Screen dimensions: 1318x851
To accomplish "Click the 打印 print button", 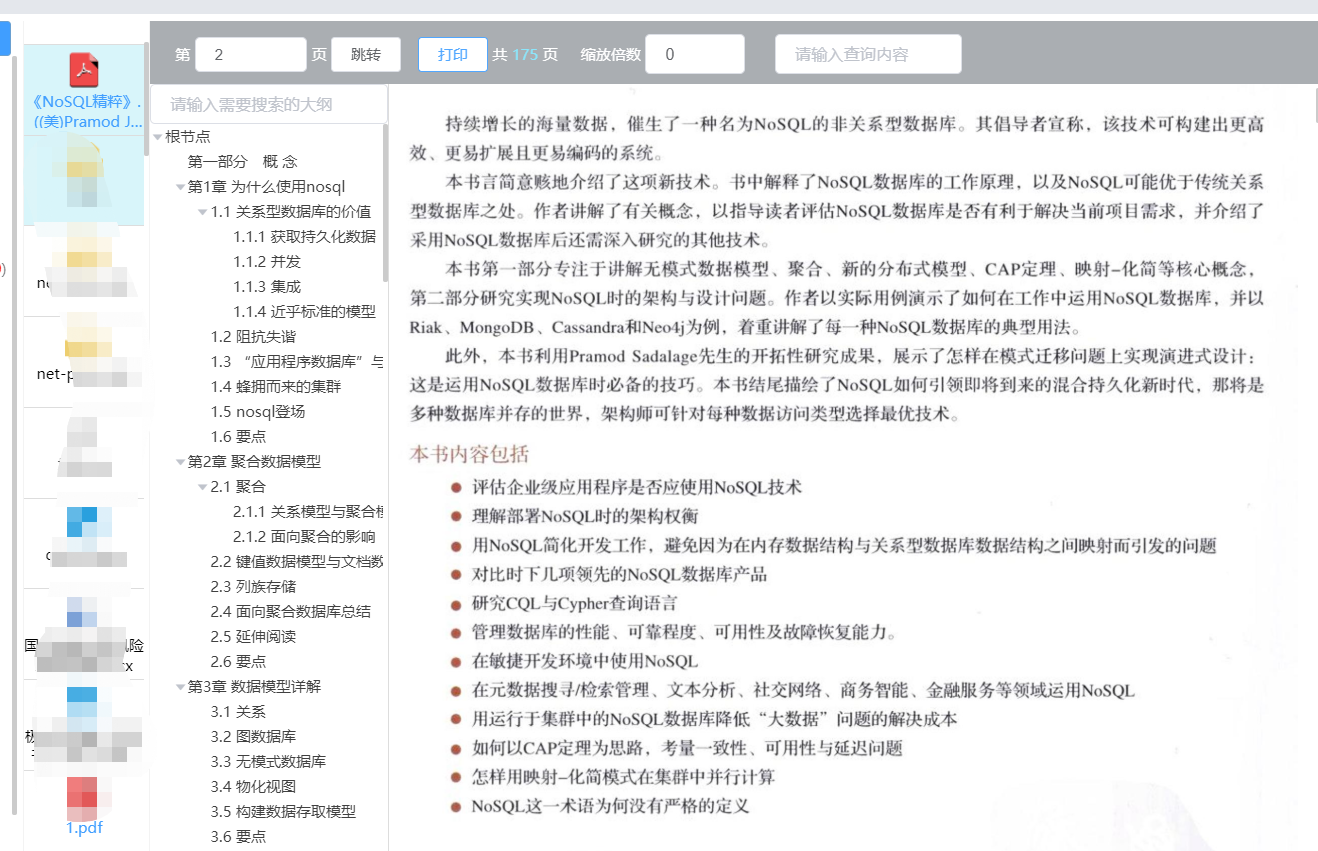I will pyautogui.click(x=453, y=54).
